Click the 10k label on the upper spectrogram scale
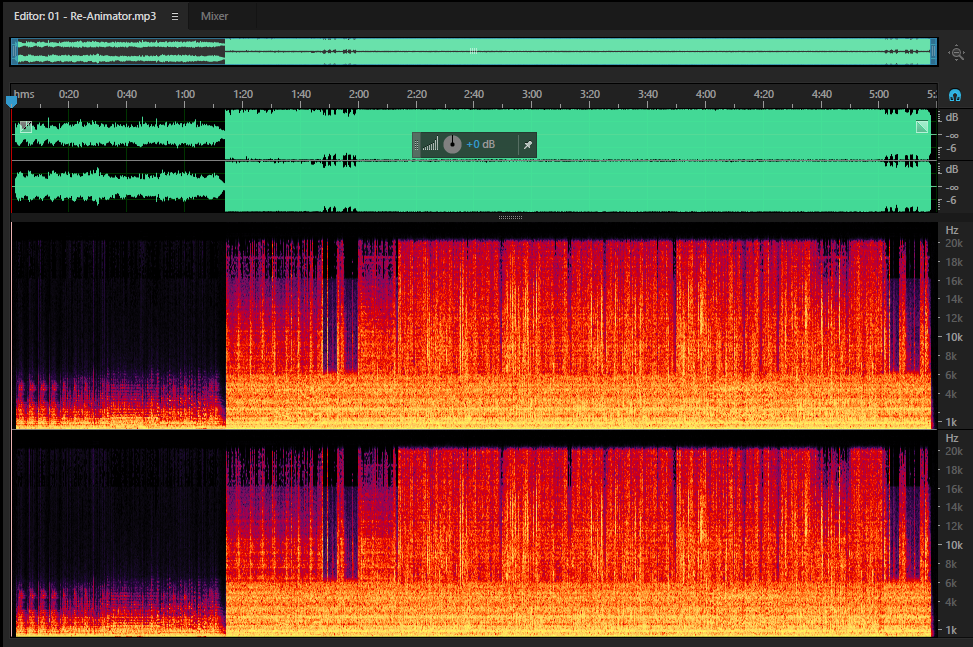This screenshot has width=973, height=647. click(x=954, y=337)
